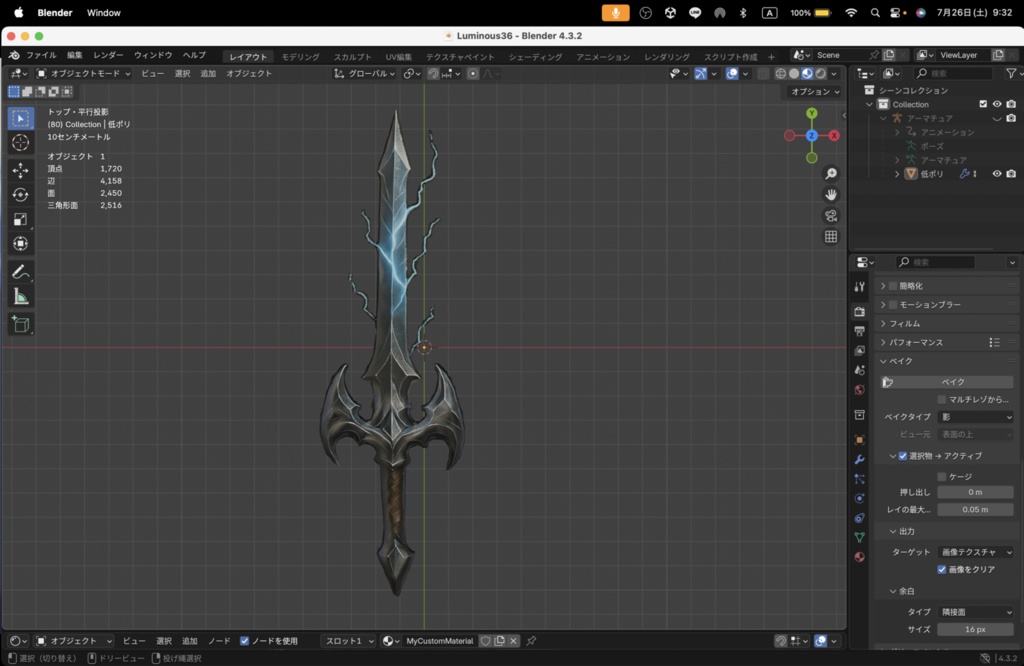Viewport: 1024px width, 666px height.
Task: Click the 3D cursor tool icon
Action: (x=21, y=142)
